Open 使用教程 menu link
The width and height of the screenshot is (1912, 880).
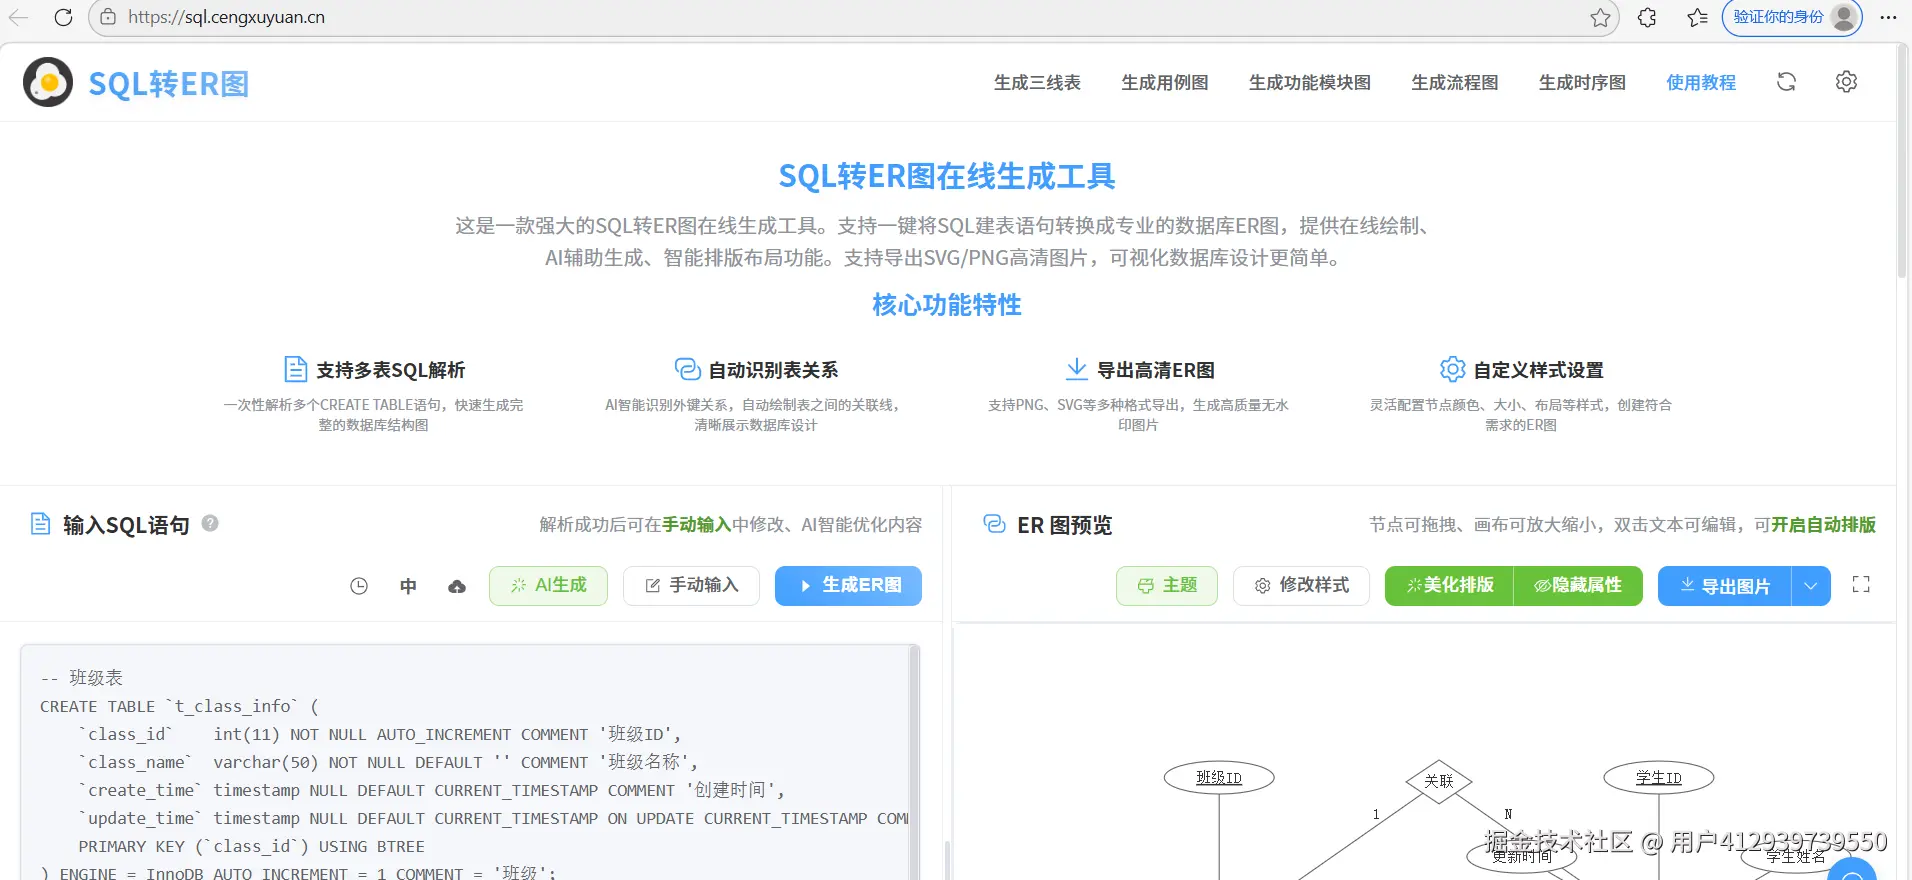point(1701,82)
